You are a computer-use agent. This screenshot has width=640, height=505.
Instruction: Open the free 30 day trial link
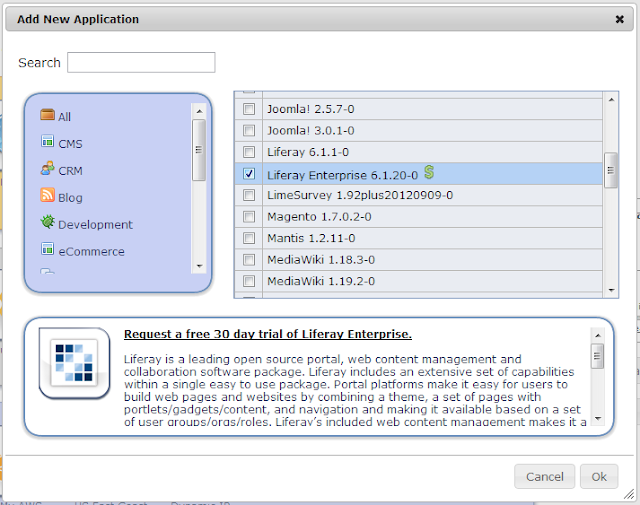(268, 334)
